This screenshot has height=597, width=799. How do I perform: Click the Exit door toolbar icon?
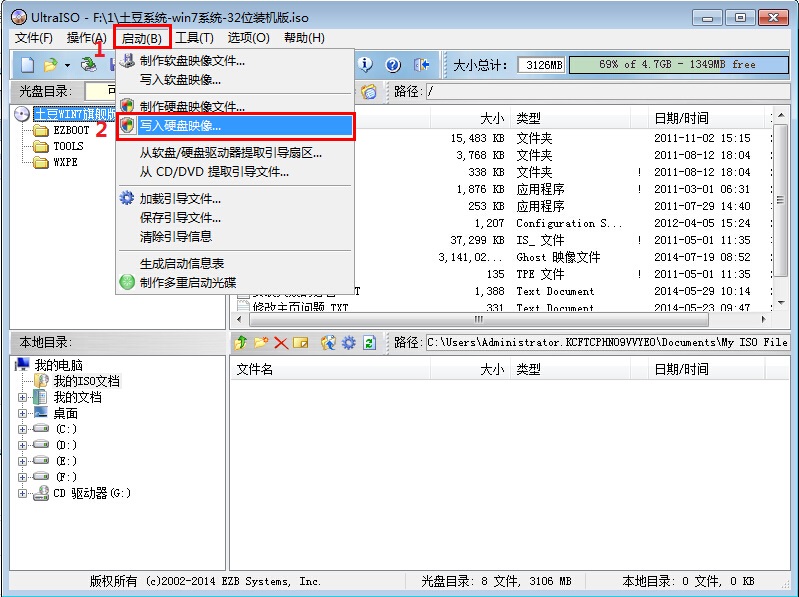tap(421, 65)
